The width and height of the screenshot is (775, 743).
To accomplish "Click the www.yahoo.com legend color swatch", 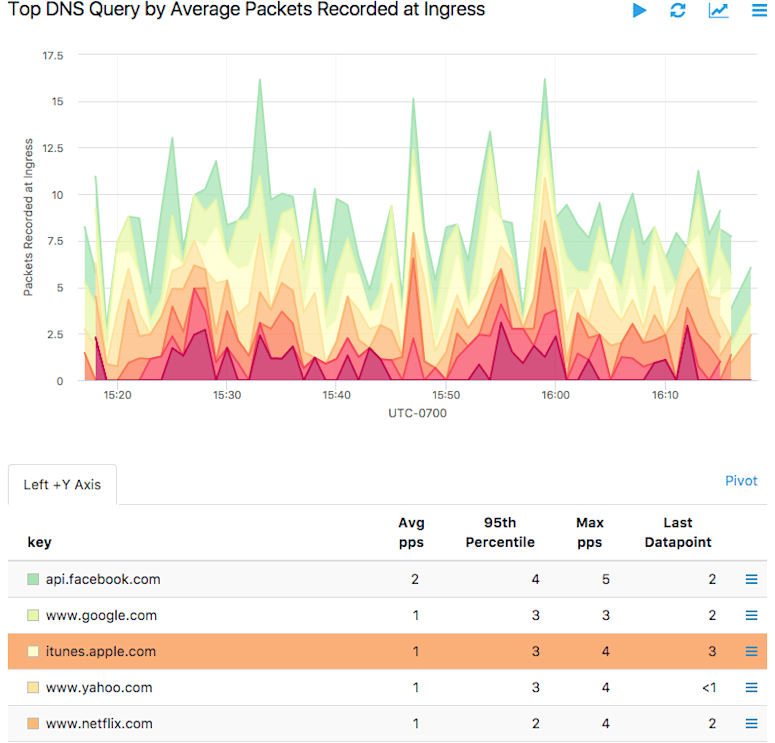I will (x=33, y=687).
